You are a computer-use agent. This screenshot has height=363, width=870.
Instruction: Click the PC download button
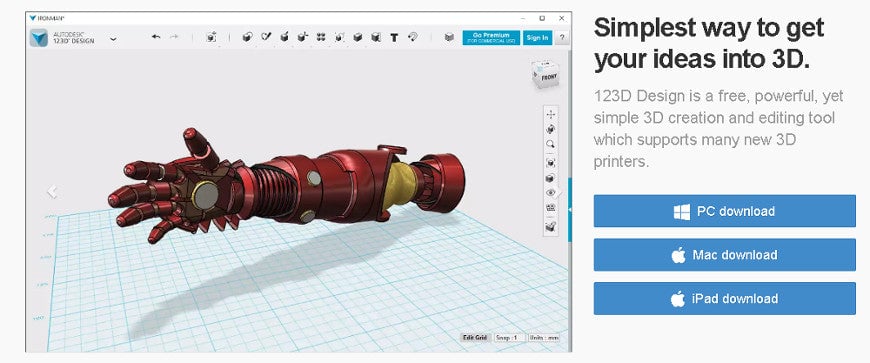click(724, 211)
